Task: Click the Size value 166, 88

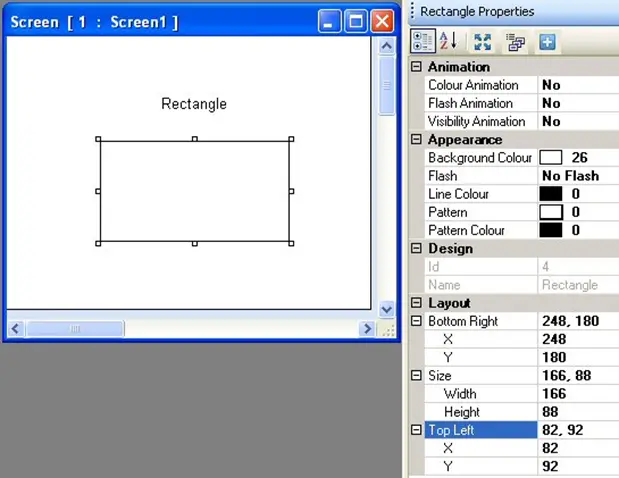Action: (566, 375)
